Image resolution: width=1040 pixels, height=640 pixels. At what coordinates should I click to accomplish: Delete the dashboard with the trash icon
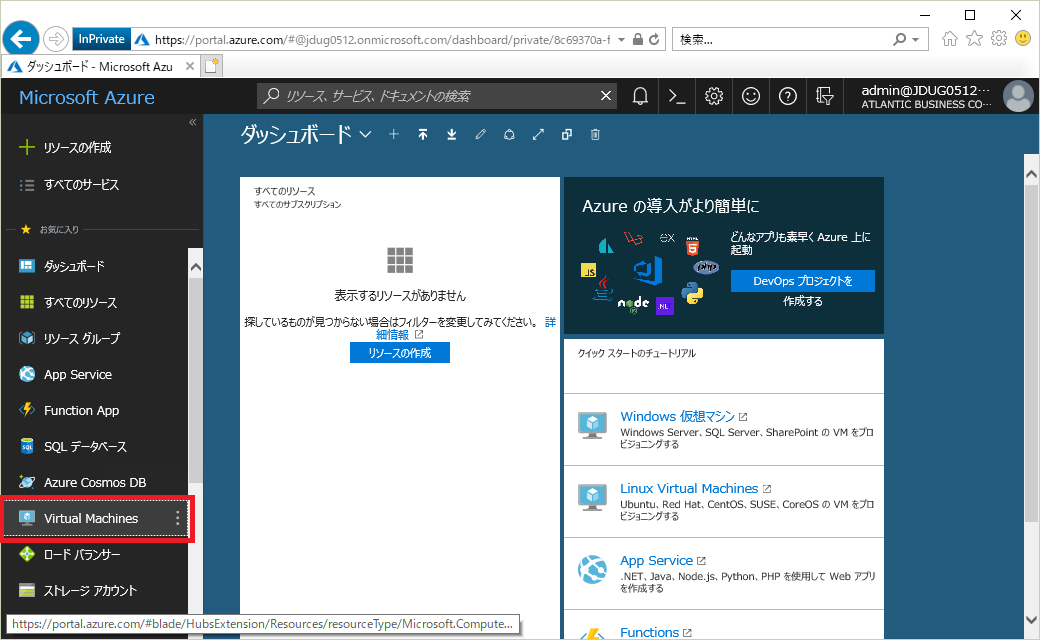[x=595, y=135]
